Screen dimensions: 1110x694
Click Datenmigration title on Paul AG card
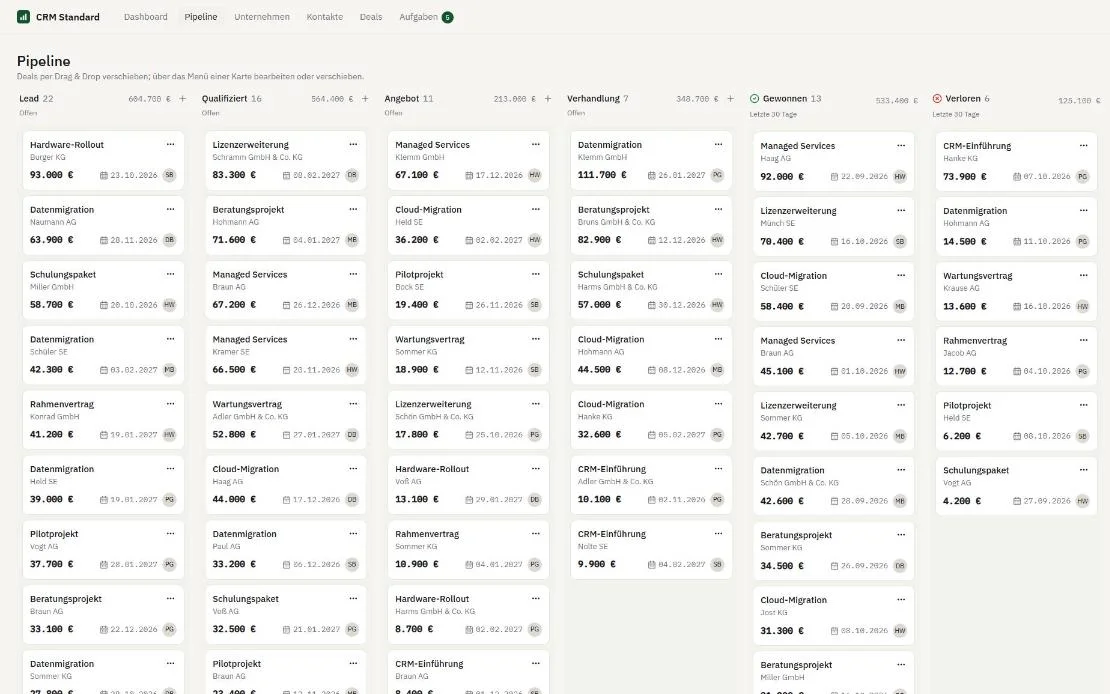pyautogui.click(x=244, y=534)
